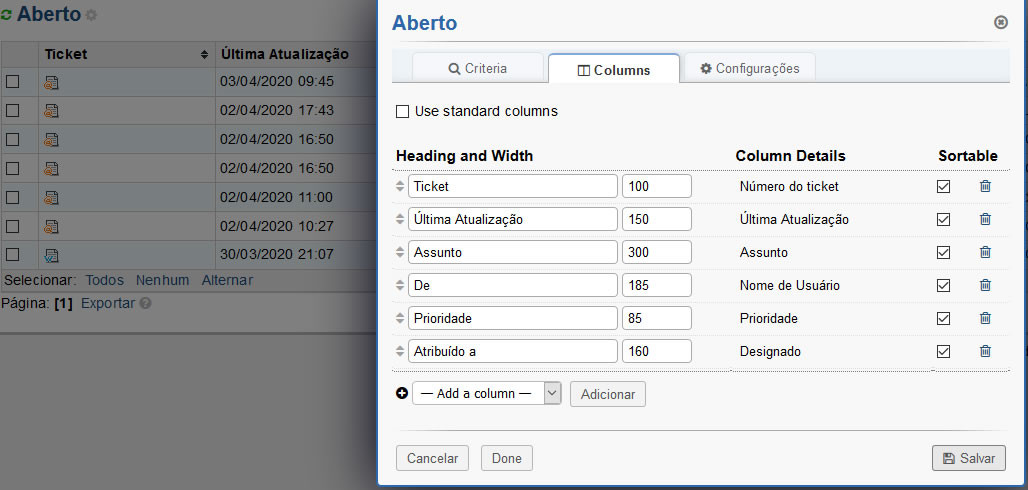
Task: Switch to the Criteria tab
Action: pos(478,69)
